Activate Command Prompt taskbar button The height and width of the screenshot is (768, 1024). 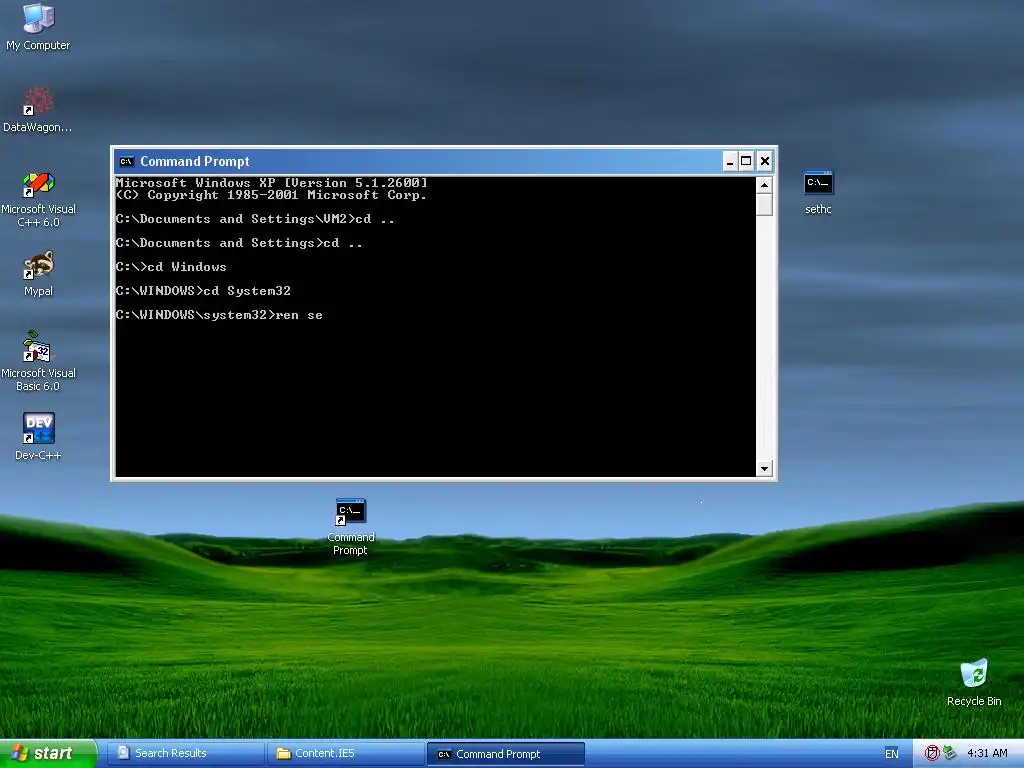505,754
